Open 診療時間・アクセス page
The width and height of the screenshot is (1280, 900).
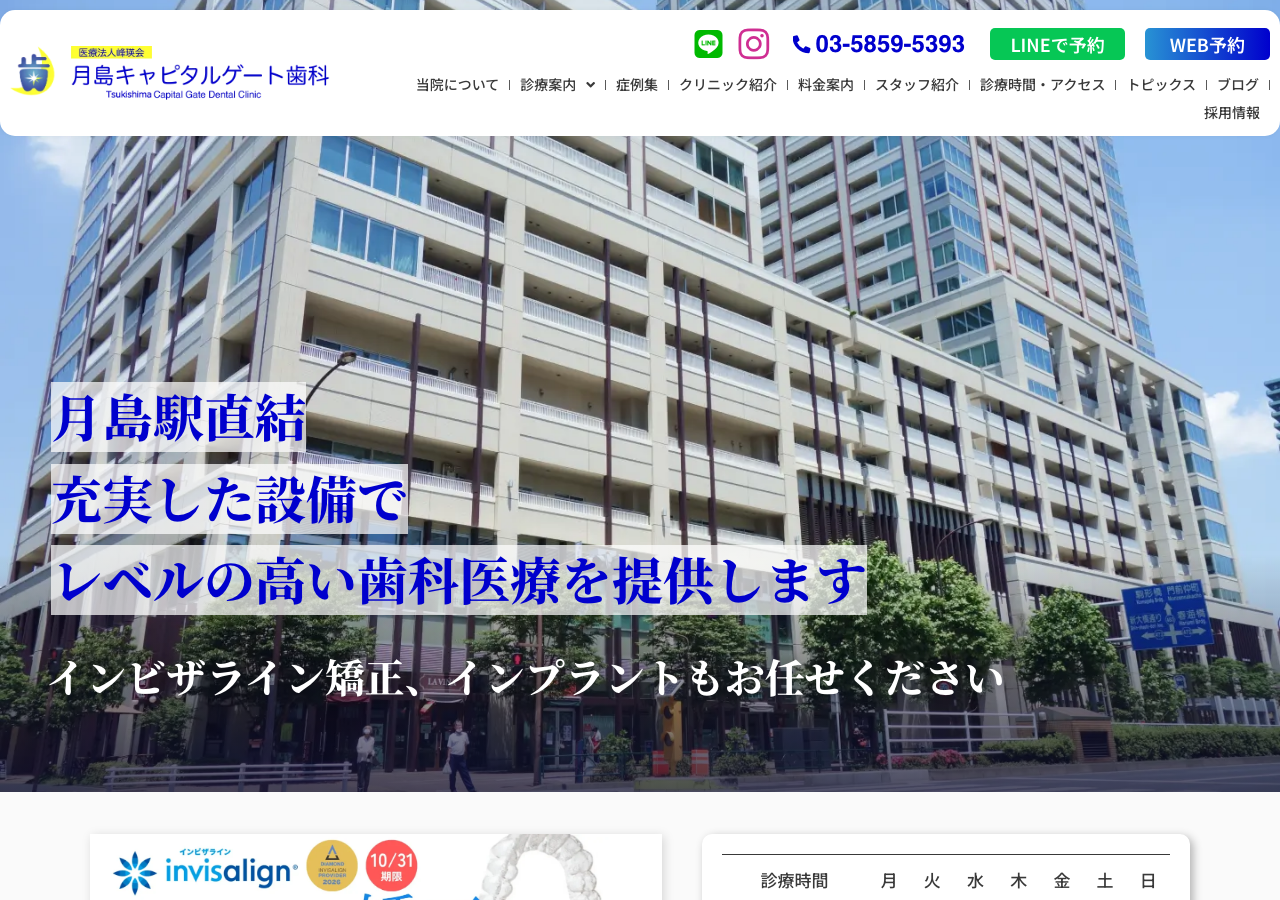pyautogui.click(x=1043, y=85)
